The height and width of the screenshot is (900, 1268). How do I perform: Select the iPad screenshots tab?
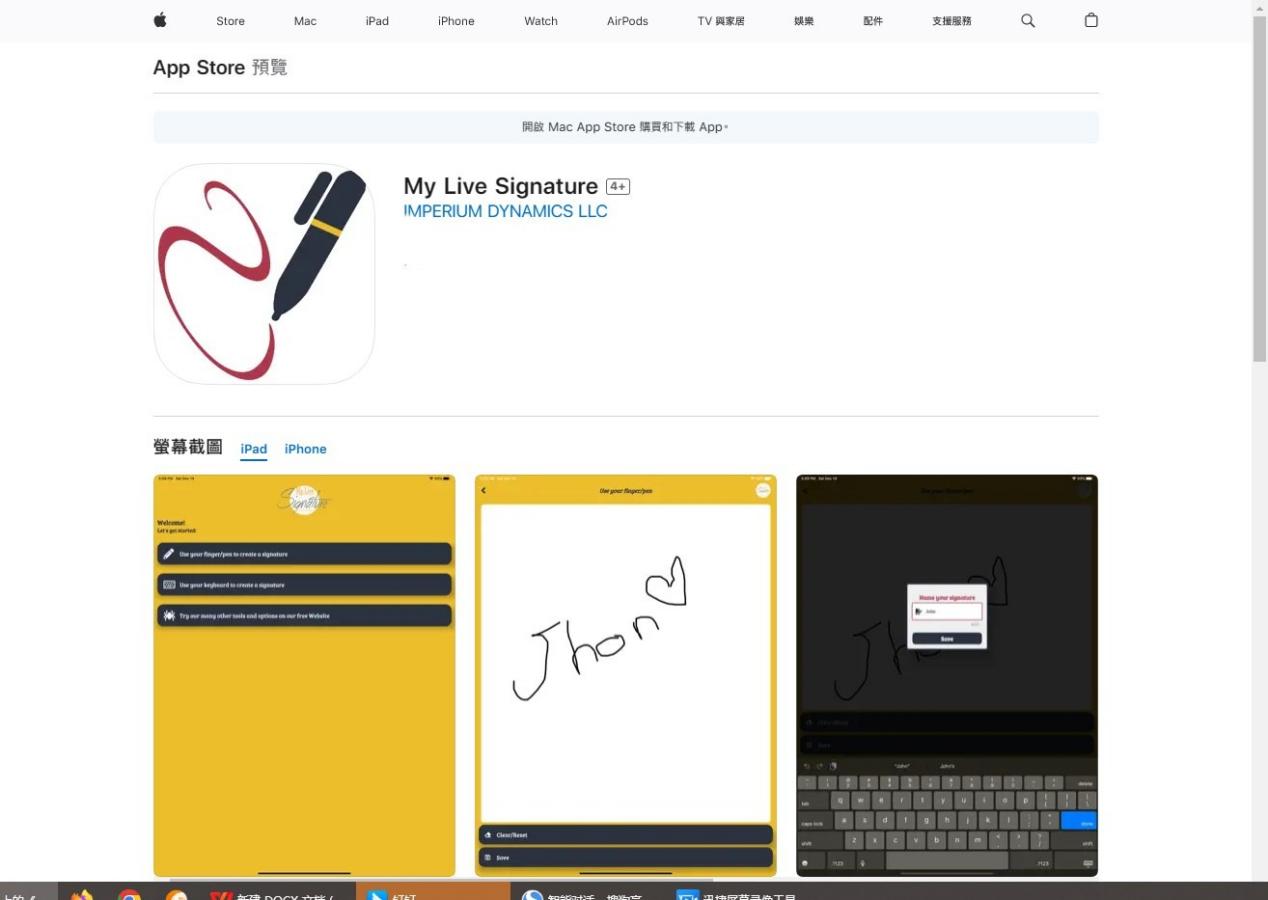(254, 449)
